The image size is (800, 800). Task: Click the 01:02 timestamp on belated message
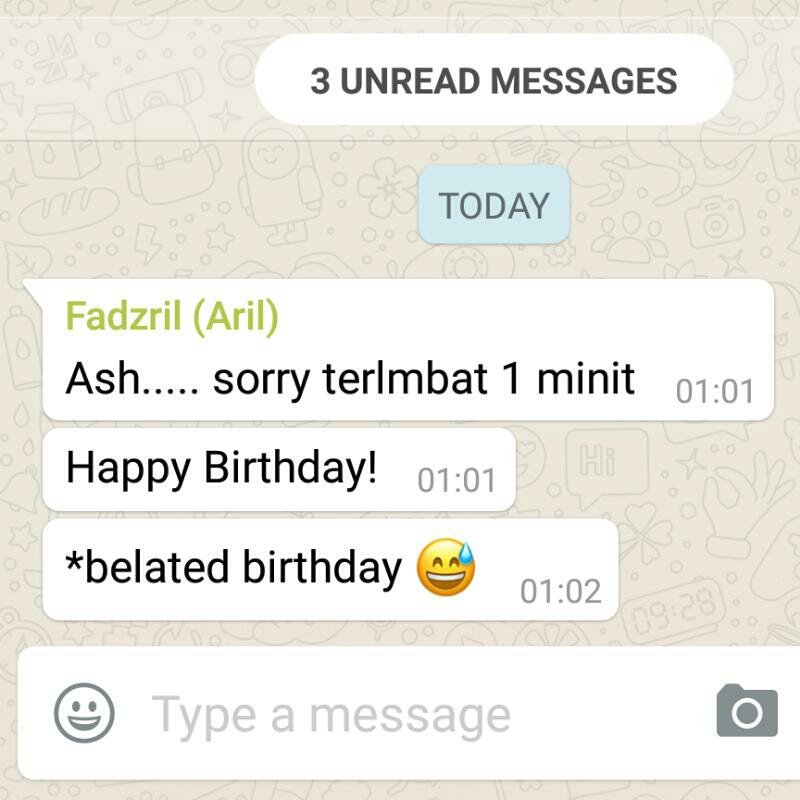pos(561,591)
